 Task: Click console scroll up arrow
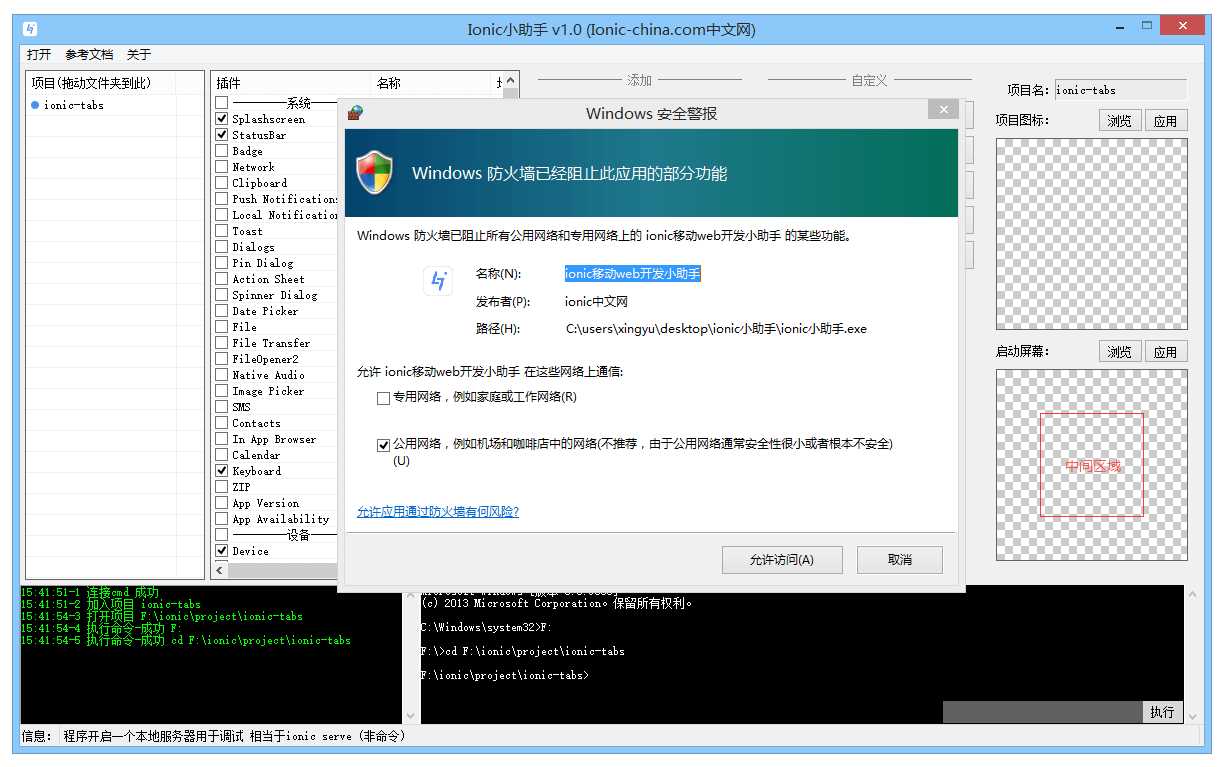1192,594
